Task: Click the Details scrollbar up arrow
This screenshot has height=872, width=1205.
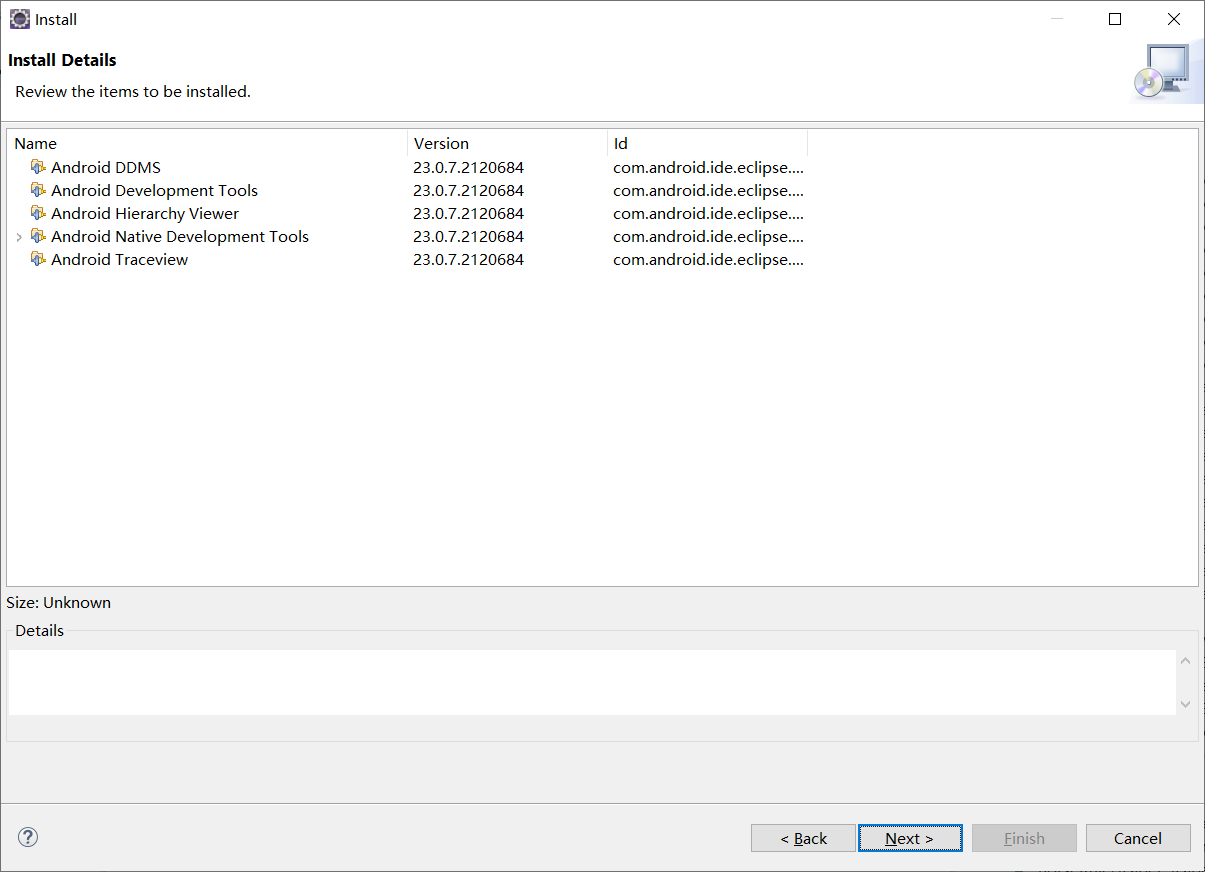Action: [x=1185, y=661]
